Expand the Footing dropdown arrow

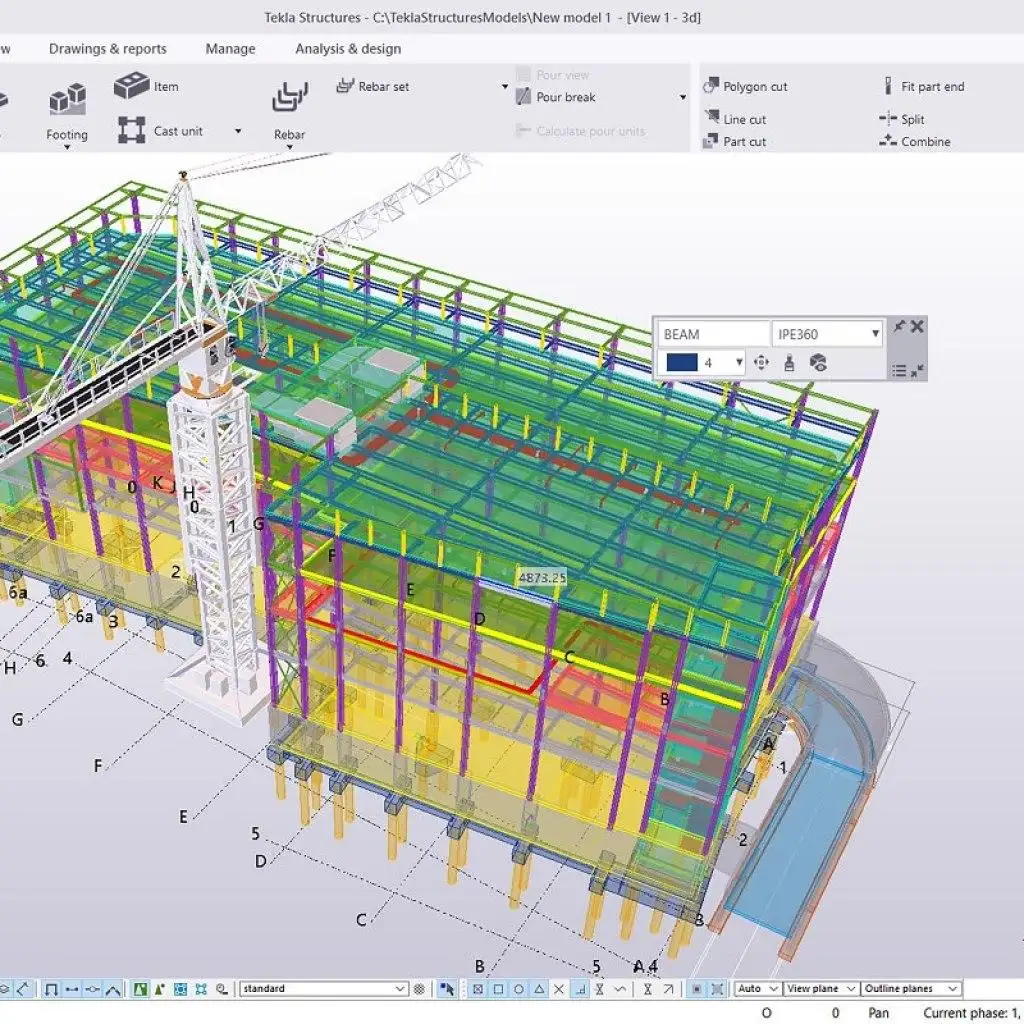[67, 147]
